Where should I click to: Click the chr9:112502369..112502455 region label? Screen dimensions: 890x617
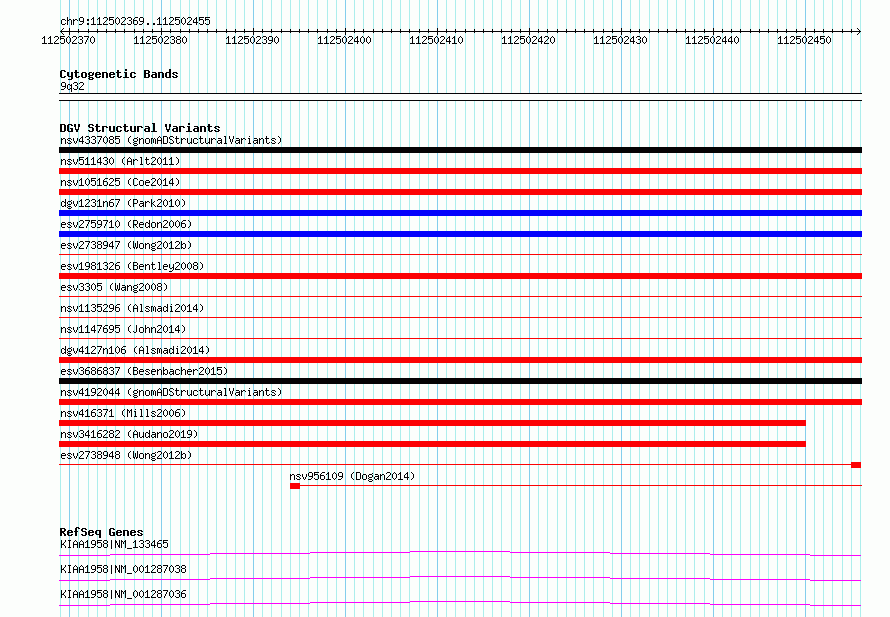point(135,21)
